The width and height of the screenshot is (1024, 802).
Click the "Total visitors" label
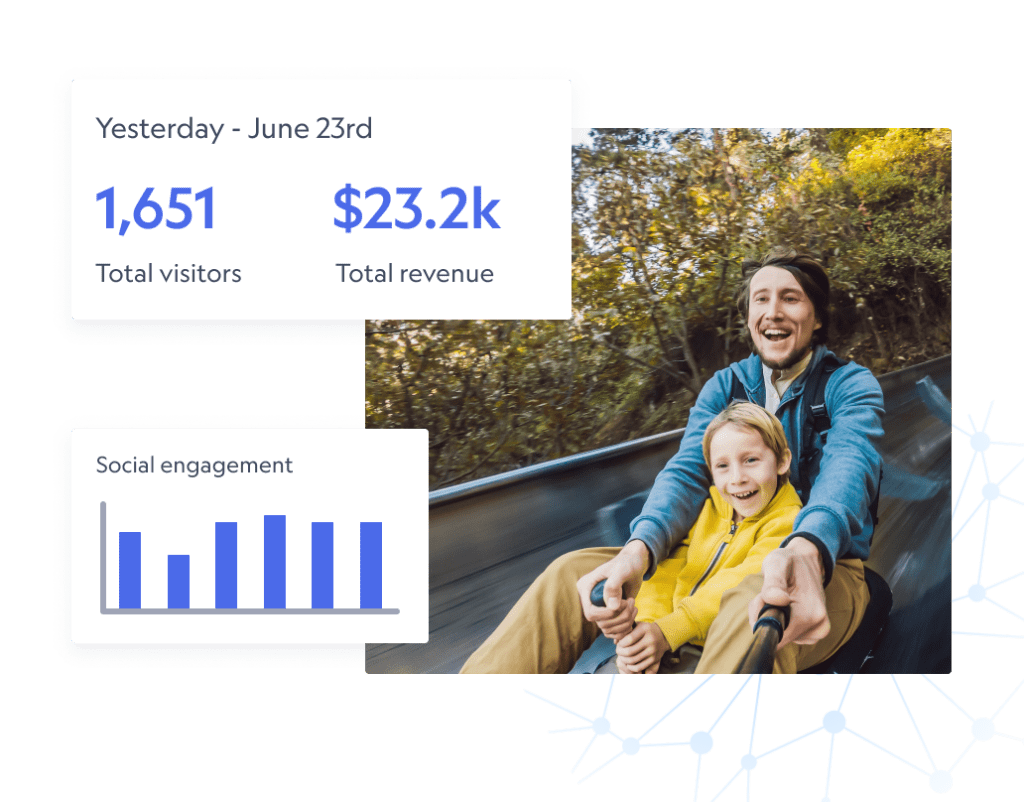coord(169,274)
